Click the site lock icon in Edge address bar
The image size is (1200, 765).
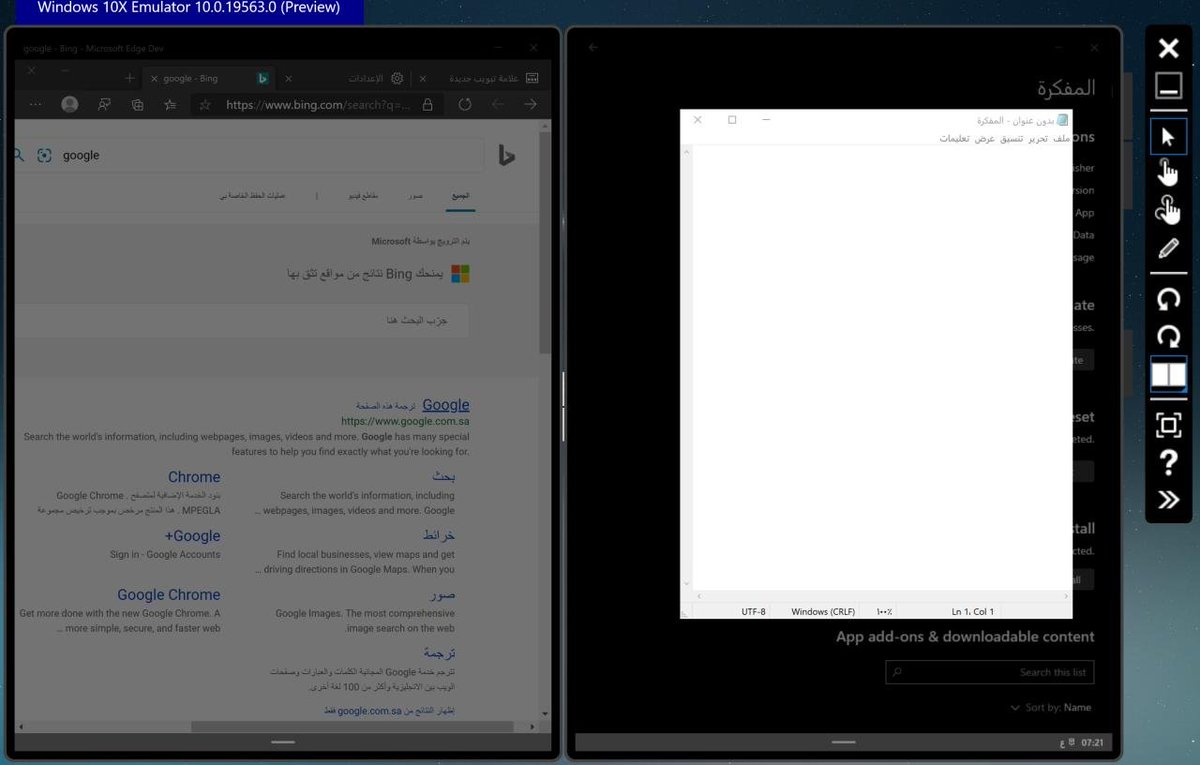point(428,104)
